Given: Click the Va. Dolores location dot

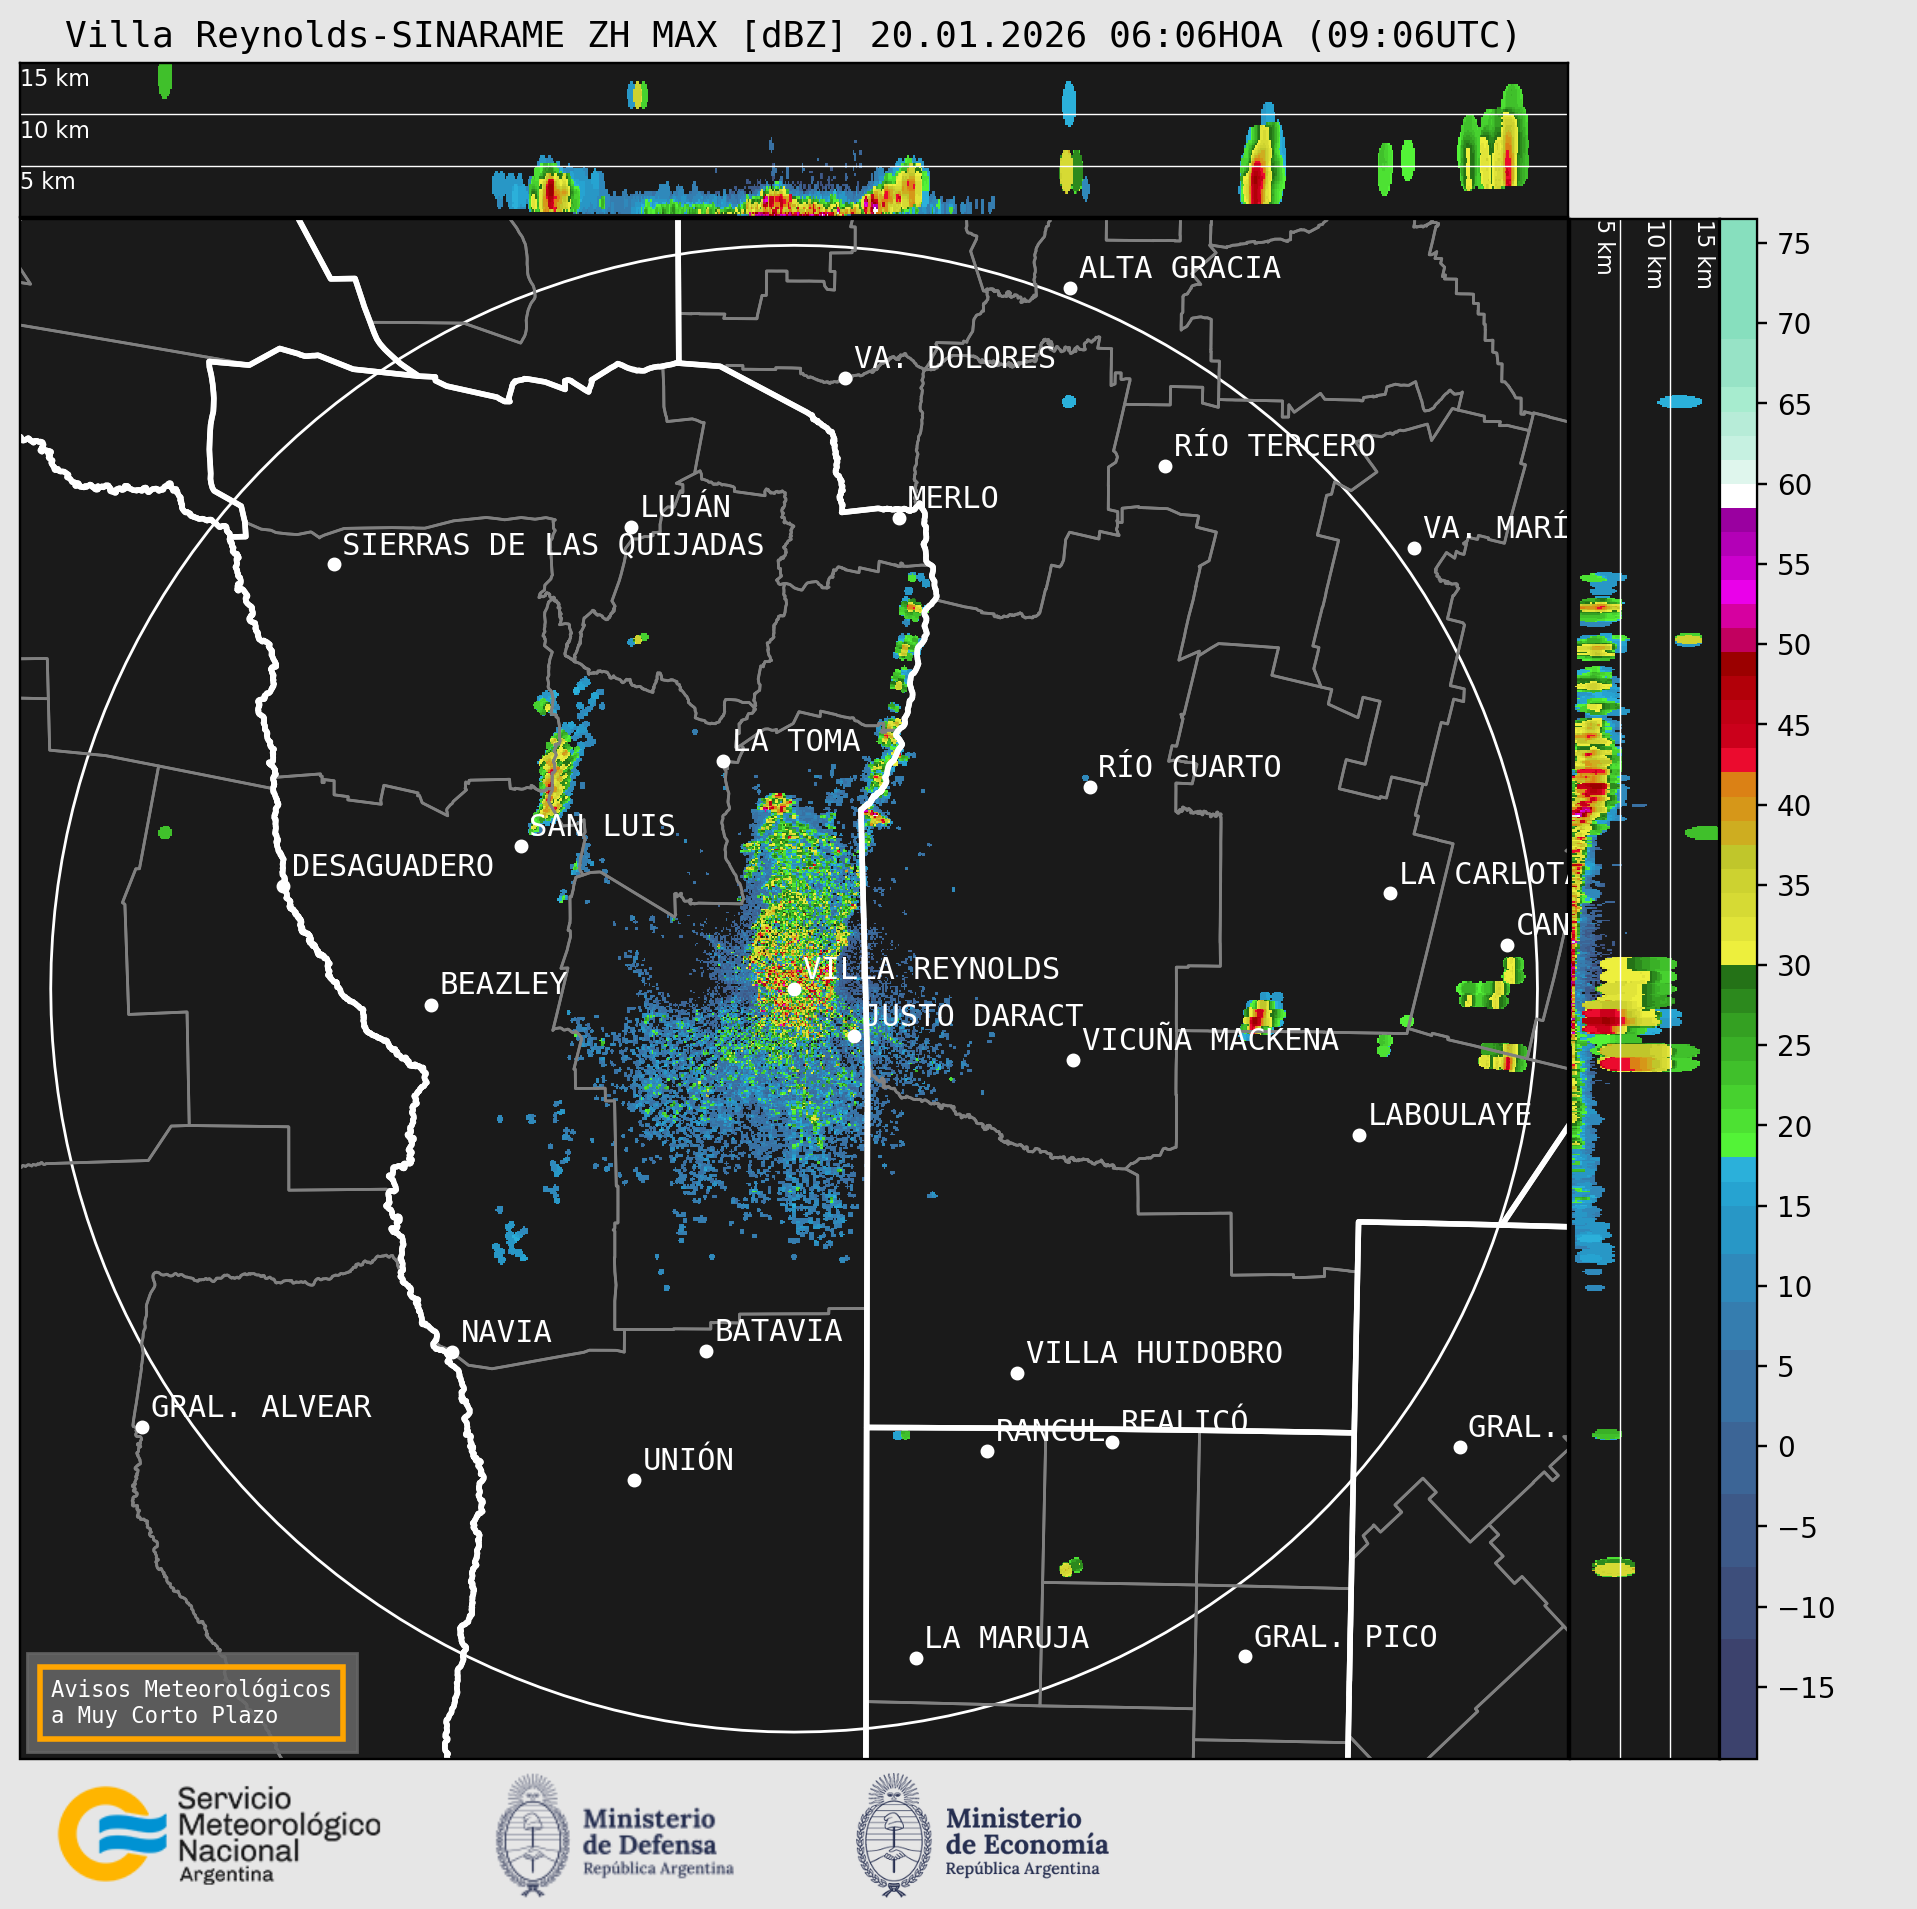Looking at the screenshot, I should click(x=845, y=379).
